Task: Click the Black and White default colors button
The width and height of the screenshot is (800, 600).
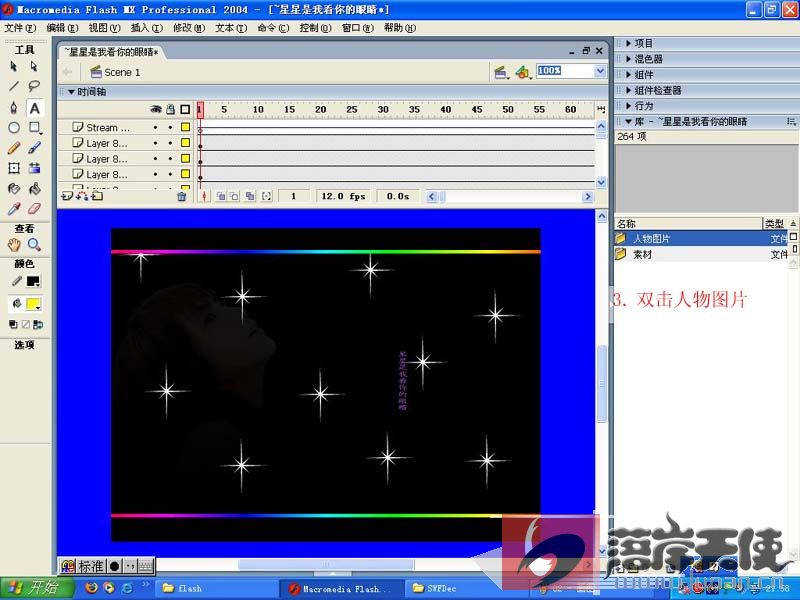Action: point(13,324)
